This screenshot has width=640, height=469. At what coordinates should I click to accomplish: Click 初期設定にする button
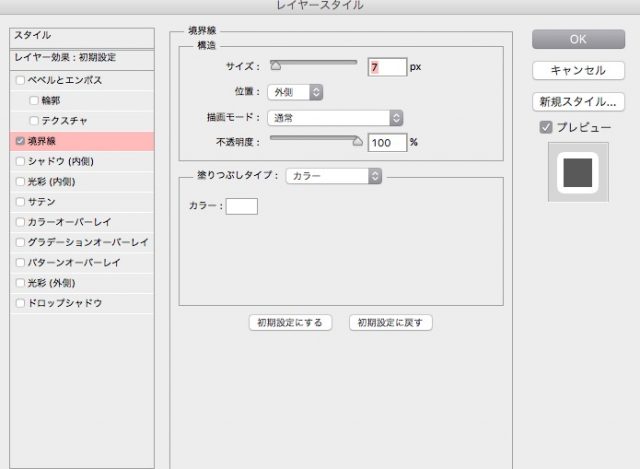pyautogui.click(x=289, y=323)
